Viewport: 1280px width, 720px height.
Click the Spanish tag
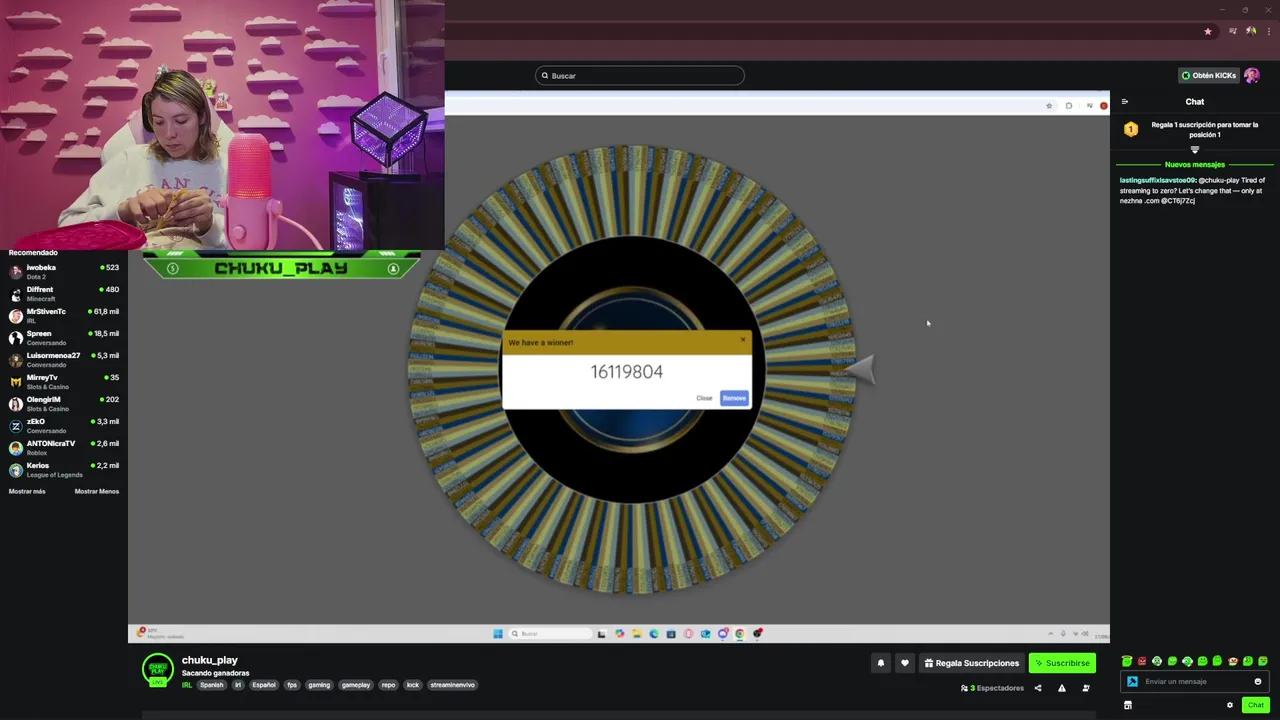tap(212, 686)
